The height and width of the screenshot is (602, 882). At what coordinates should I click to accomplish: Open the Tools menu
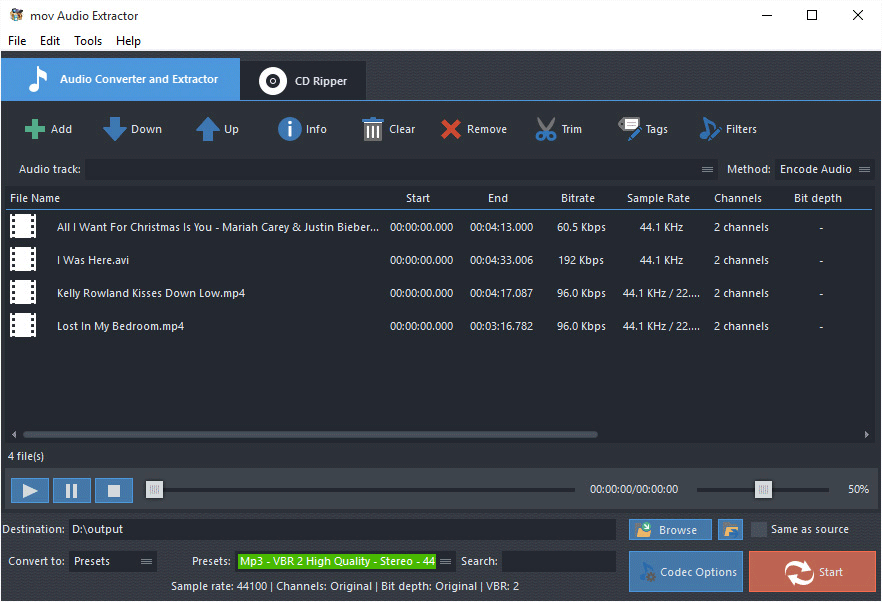[x=87, y=41]
